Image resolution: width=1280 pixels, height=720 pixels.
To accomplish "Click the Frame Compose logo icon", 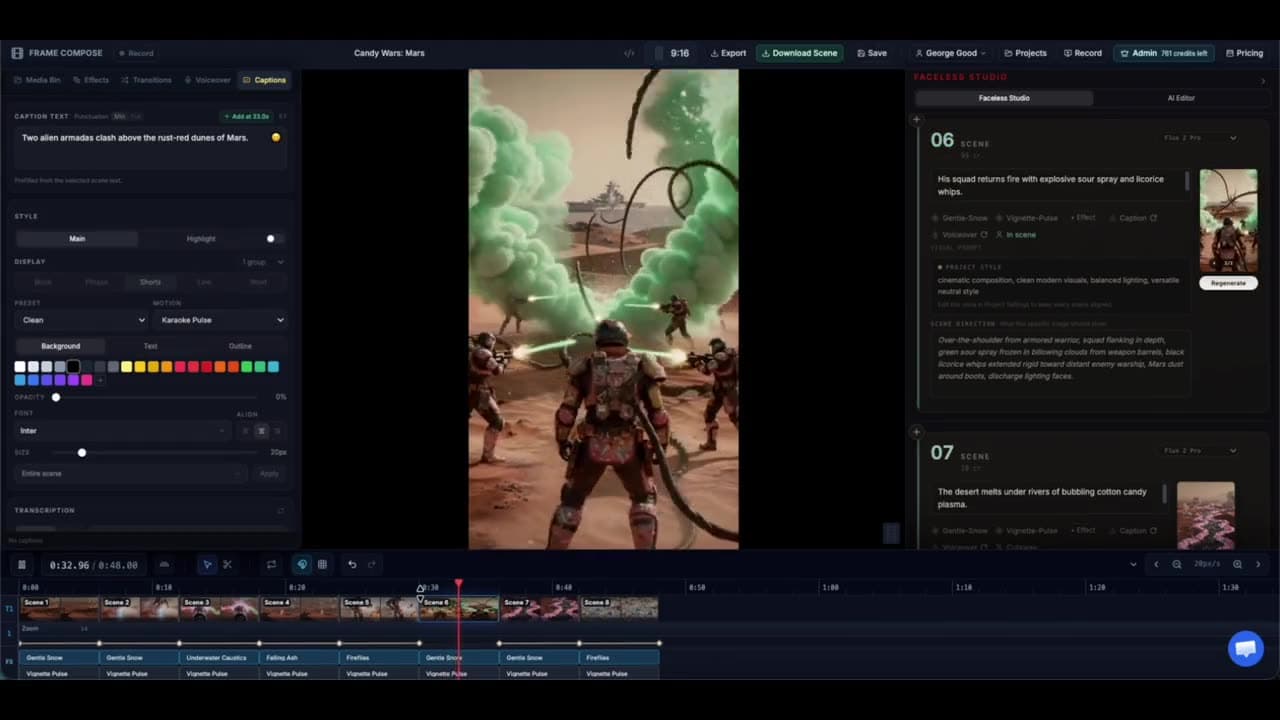I will coord(17,53).
